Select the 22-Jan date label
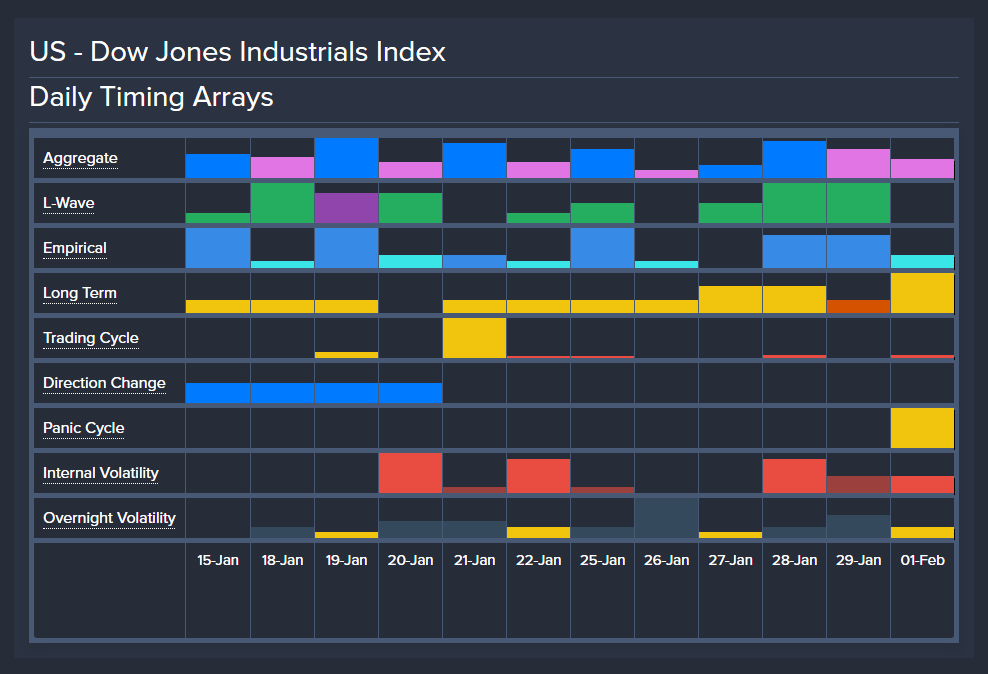The image size is (988, 674). pos(539,560)
